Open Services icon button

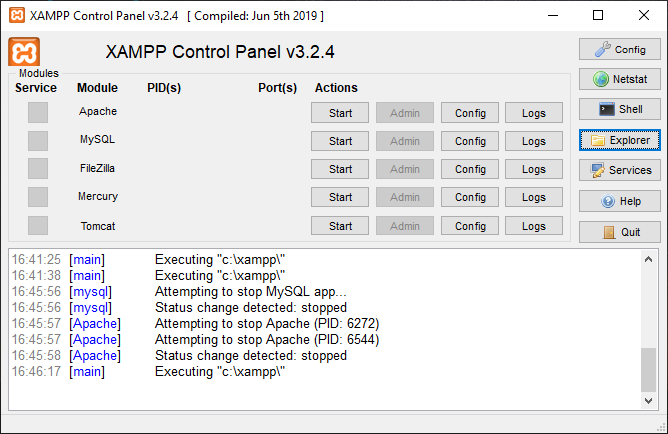coord(619,170)
